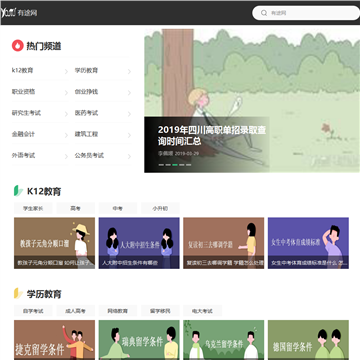Open the 创业挣钱 channel link
Image resolution: width=360 pixels, height=360 pixels.
coord(86,92)
